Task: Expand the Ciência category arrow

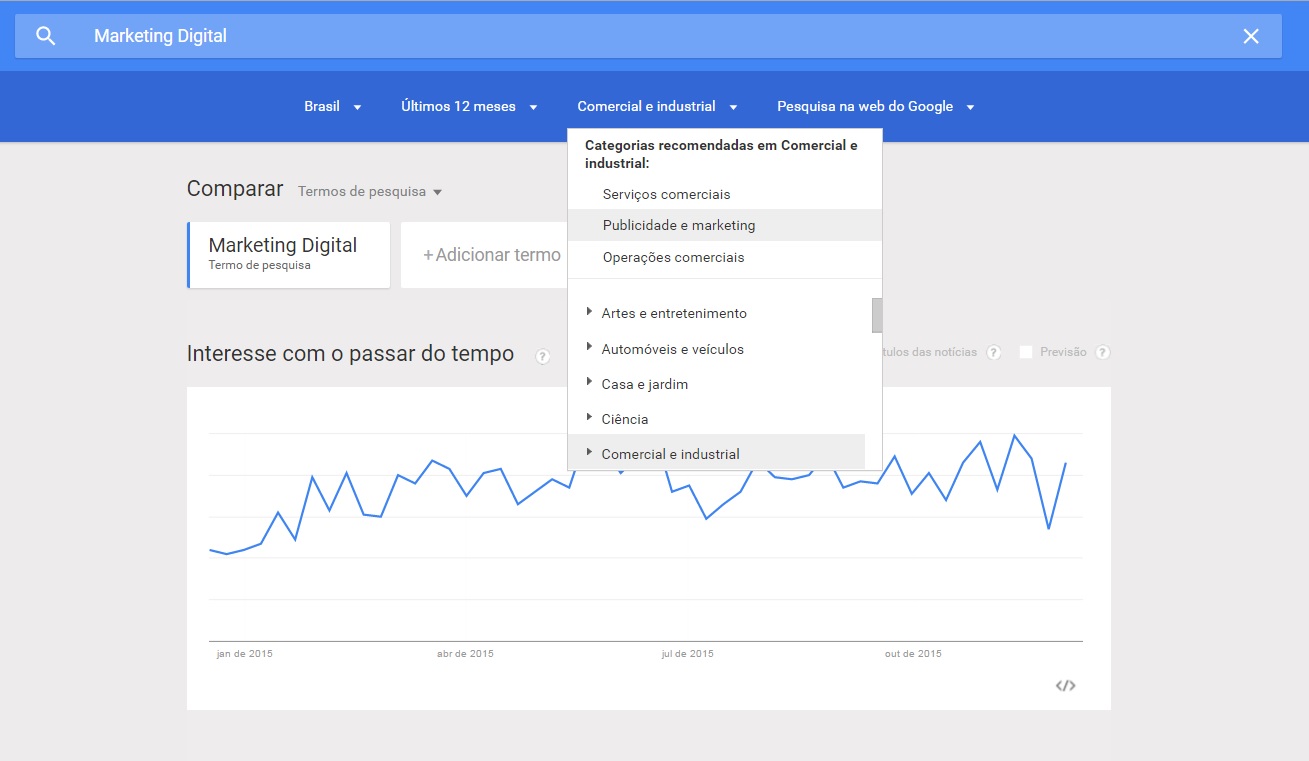Action: [590, 417]
